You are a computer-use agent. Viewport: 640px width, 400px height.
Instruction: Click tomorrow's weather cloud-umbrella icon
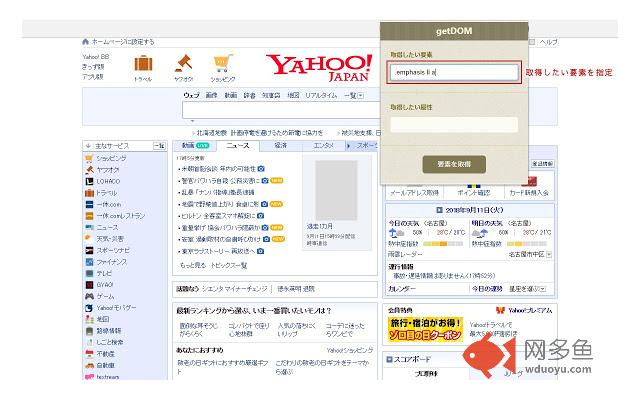click(480, 233)
